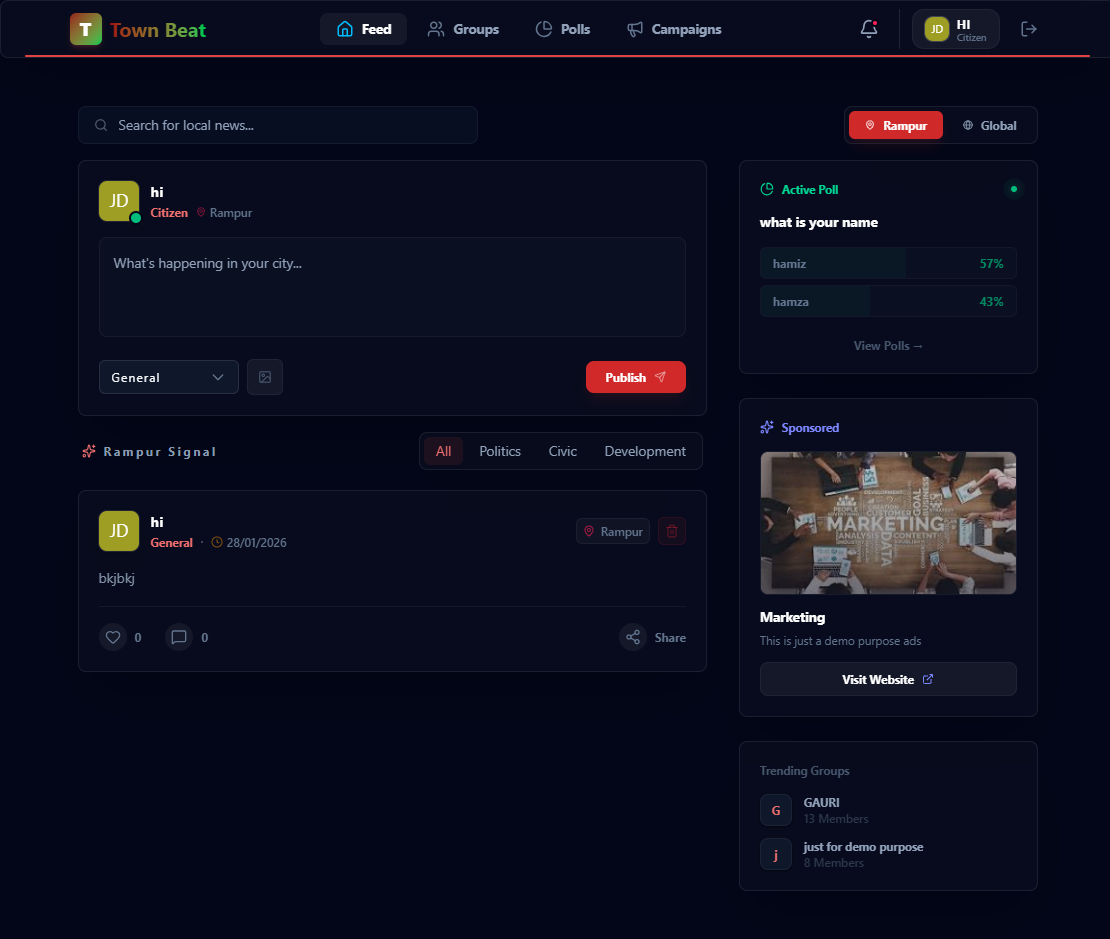Publish the post

click(636, 377)
